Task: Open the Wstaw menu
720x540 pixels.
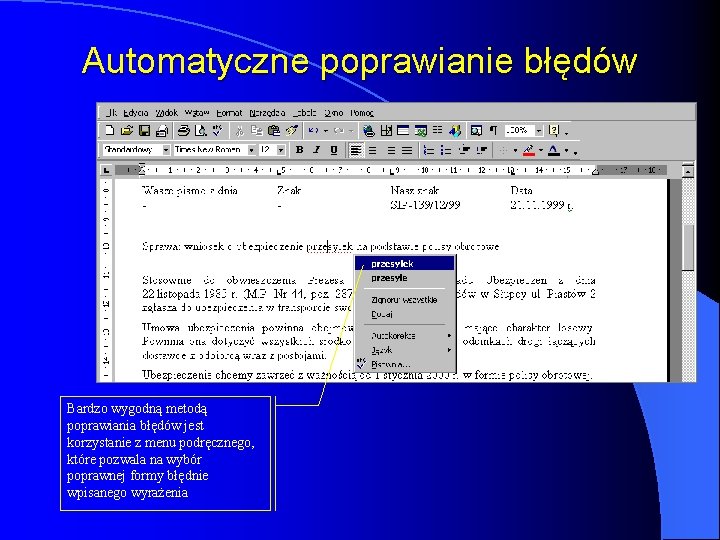Action: click(x=197, y=112)
